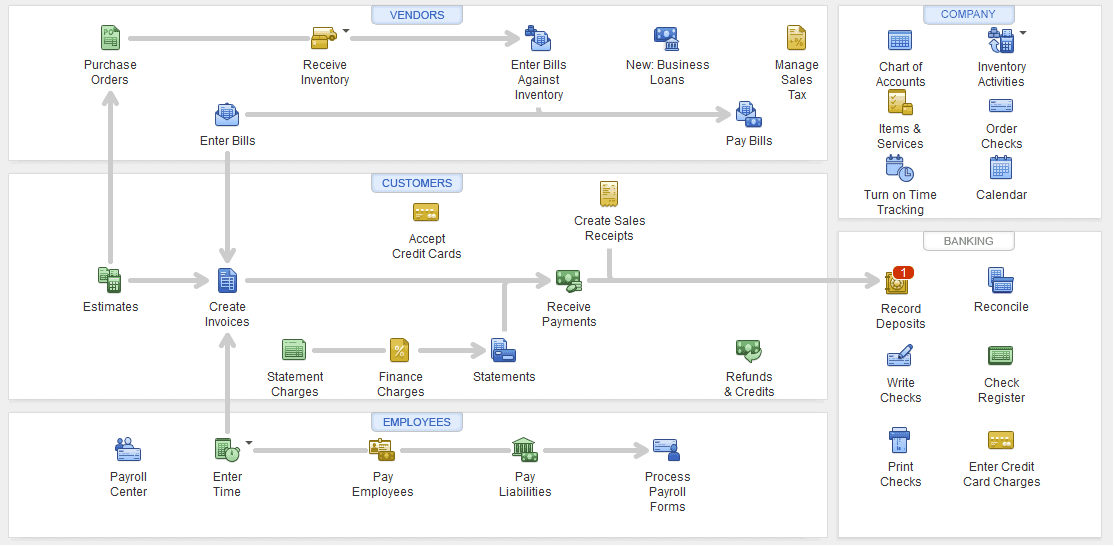The width and height of the screenshot is (1114, 546).
Task: Expand the Inventory Activities dropdown arrow
Action: point(1023,33)
